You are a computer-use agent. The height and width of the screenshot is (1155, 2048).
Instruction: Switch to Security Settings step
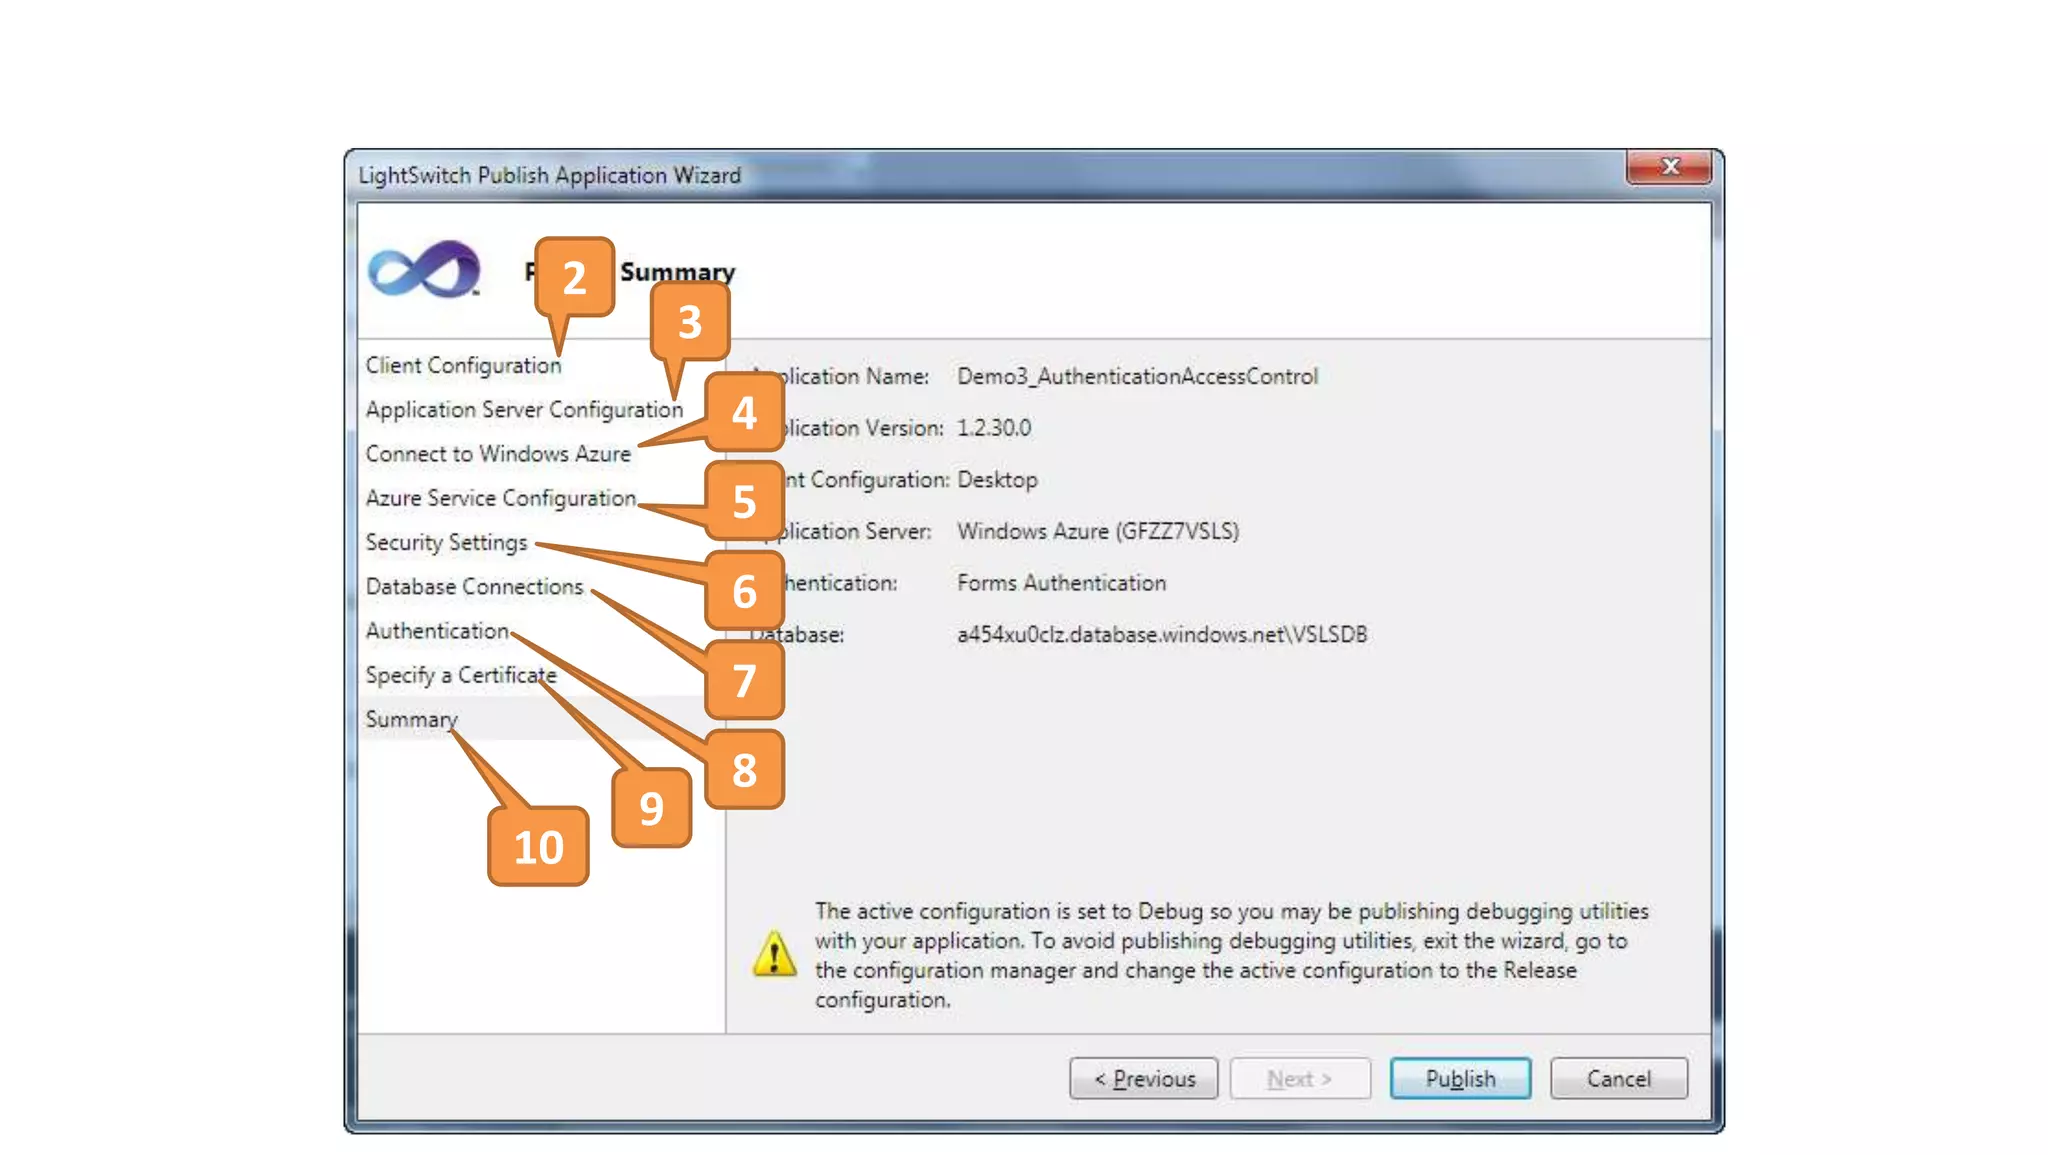click(446, 542)
